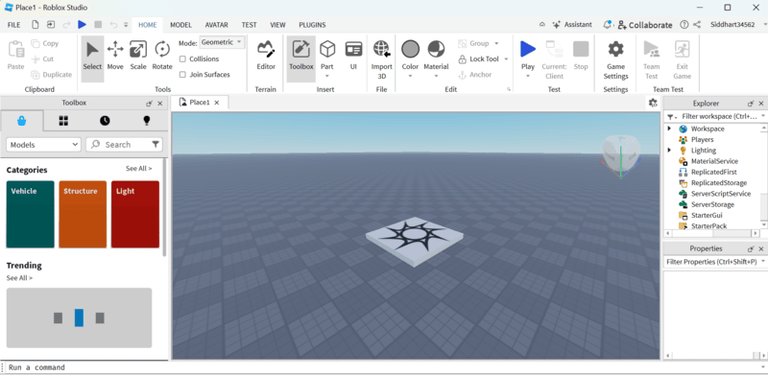Open the Toolbox Creations lightbulb tab
Viewport: 768px width, 376px height.
pos(146,121)
